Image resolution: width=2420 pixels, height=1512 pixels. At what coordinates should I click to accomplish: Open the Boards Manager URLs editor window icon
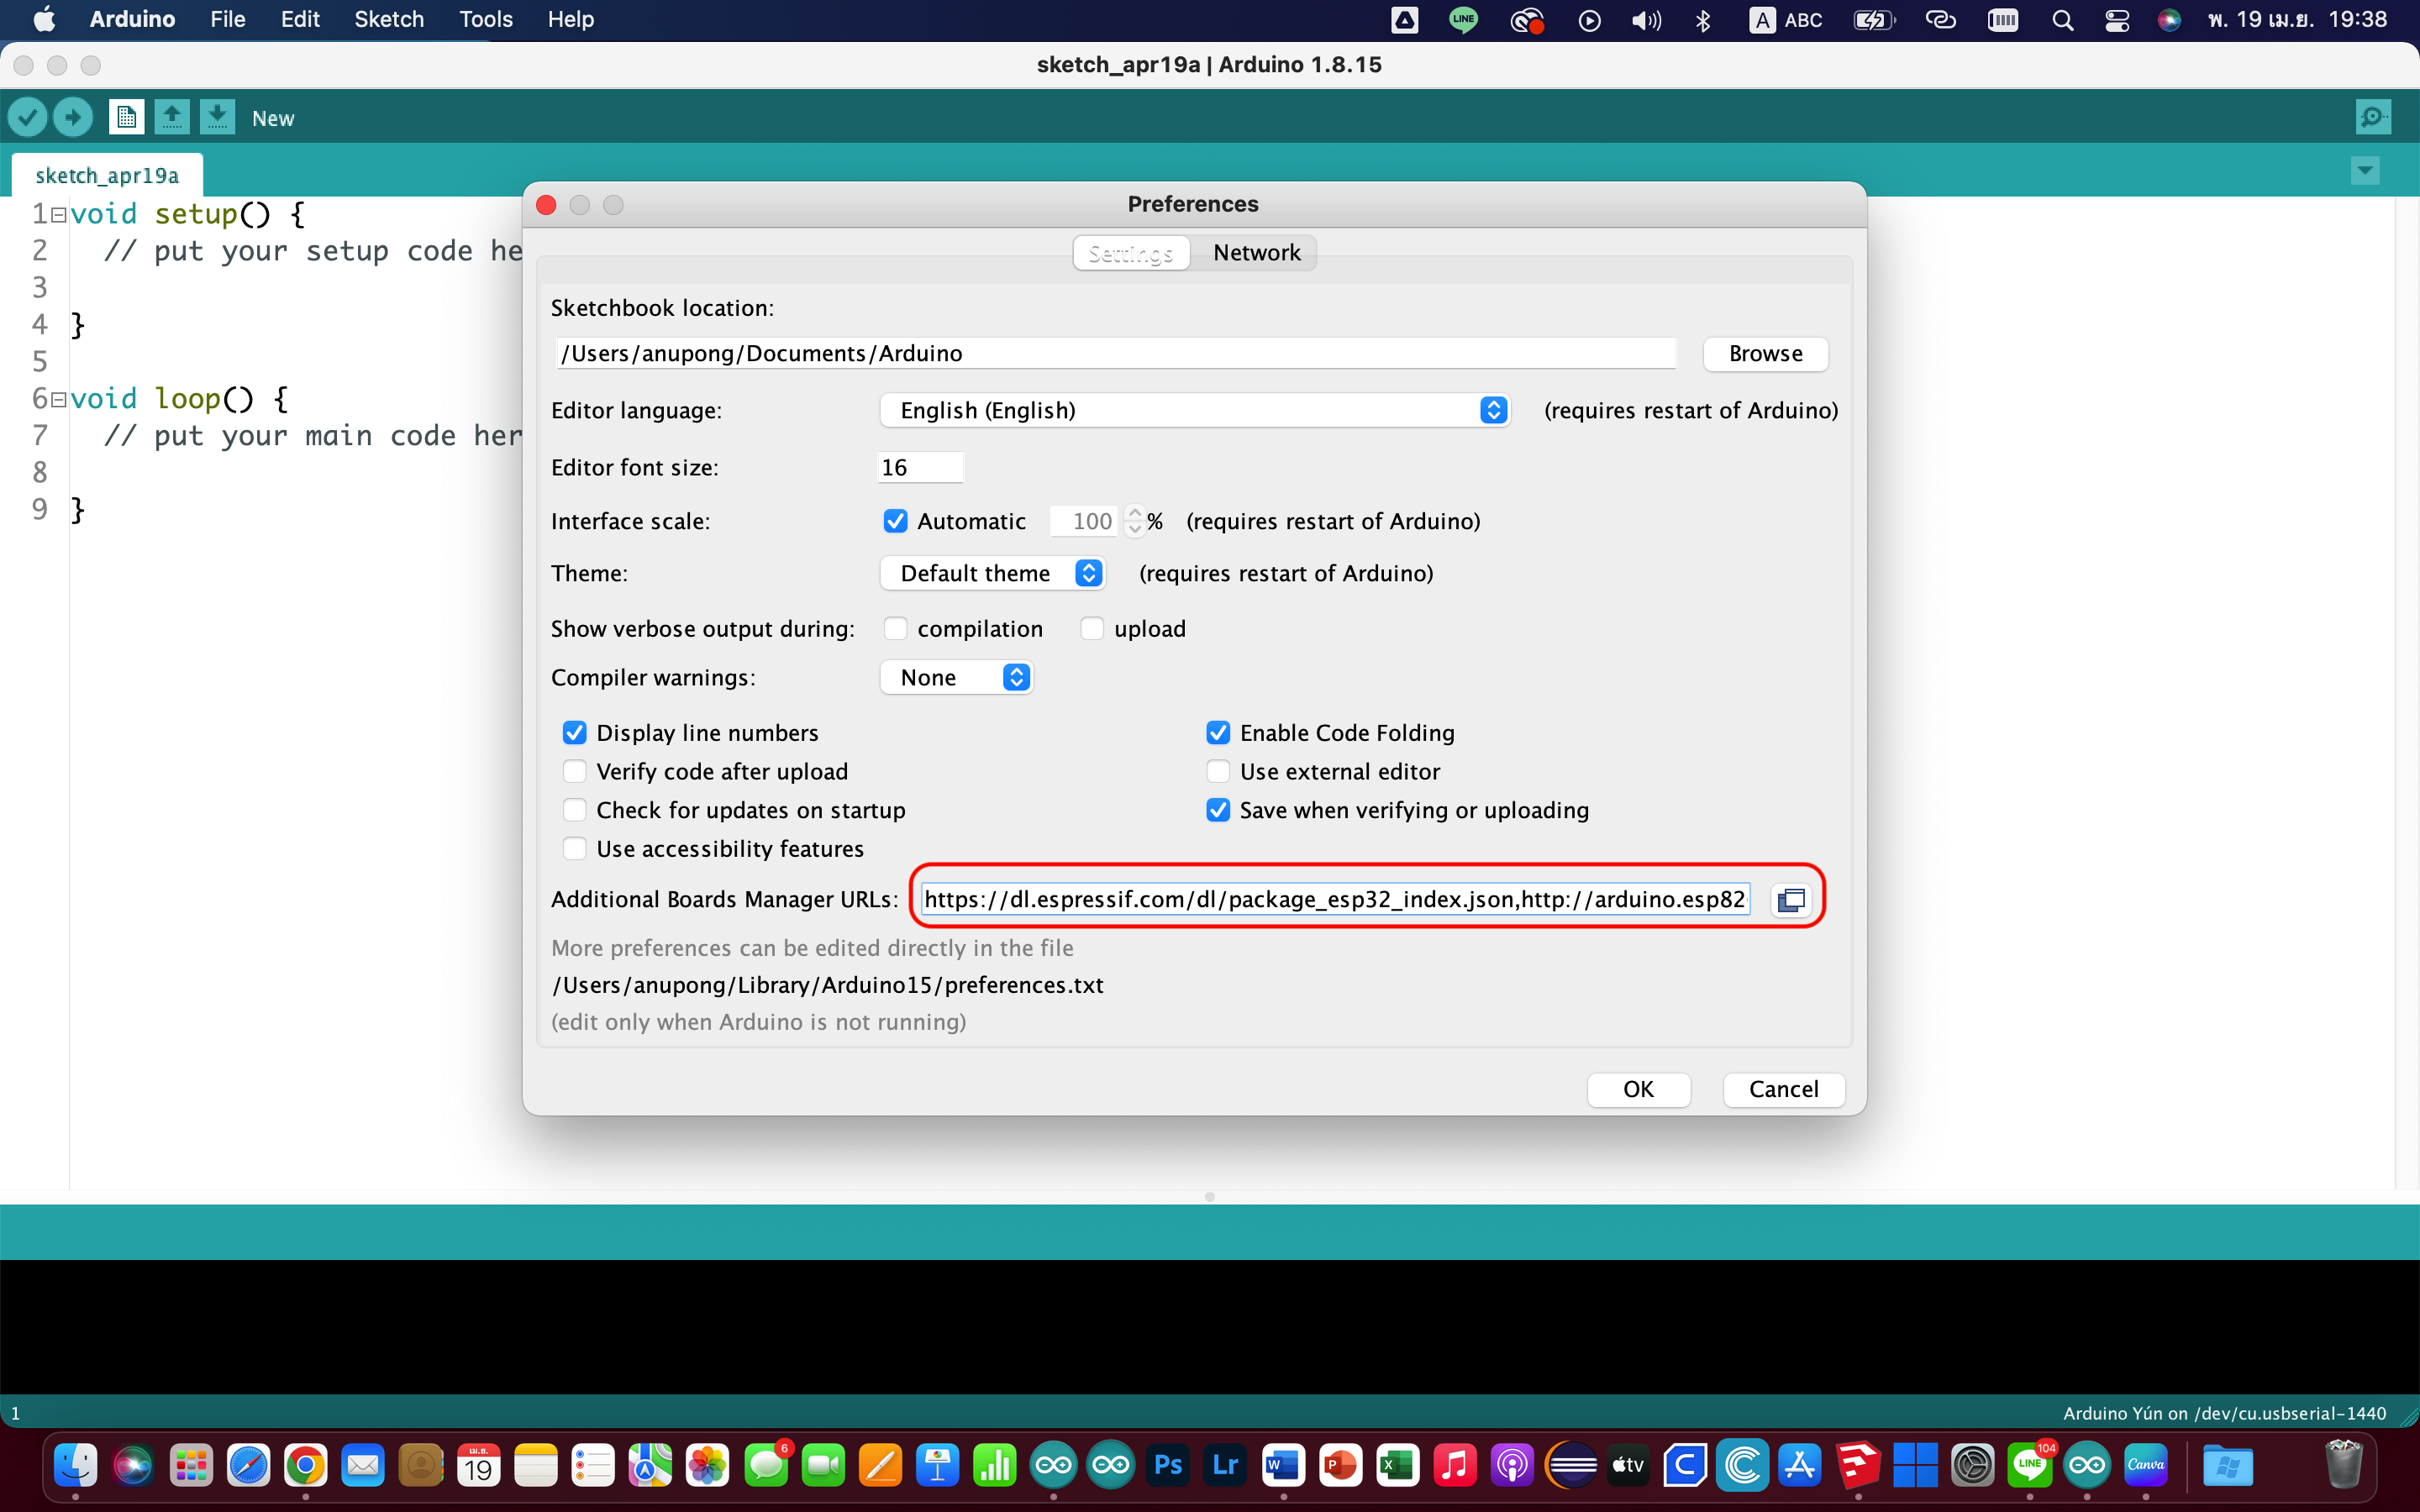(1791, 900)
